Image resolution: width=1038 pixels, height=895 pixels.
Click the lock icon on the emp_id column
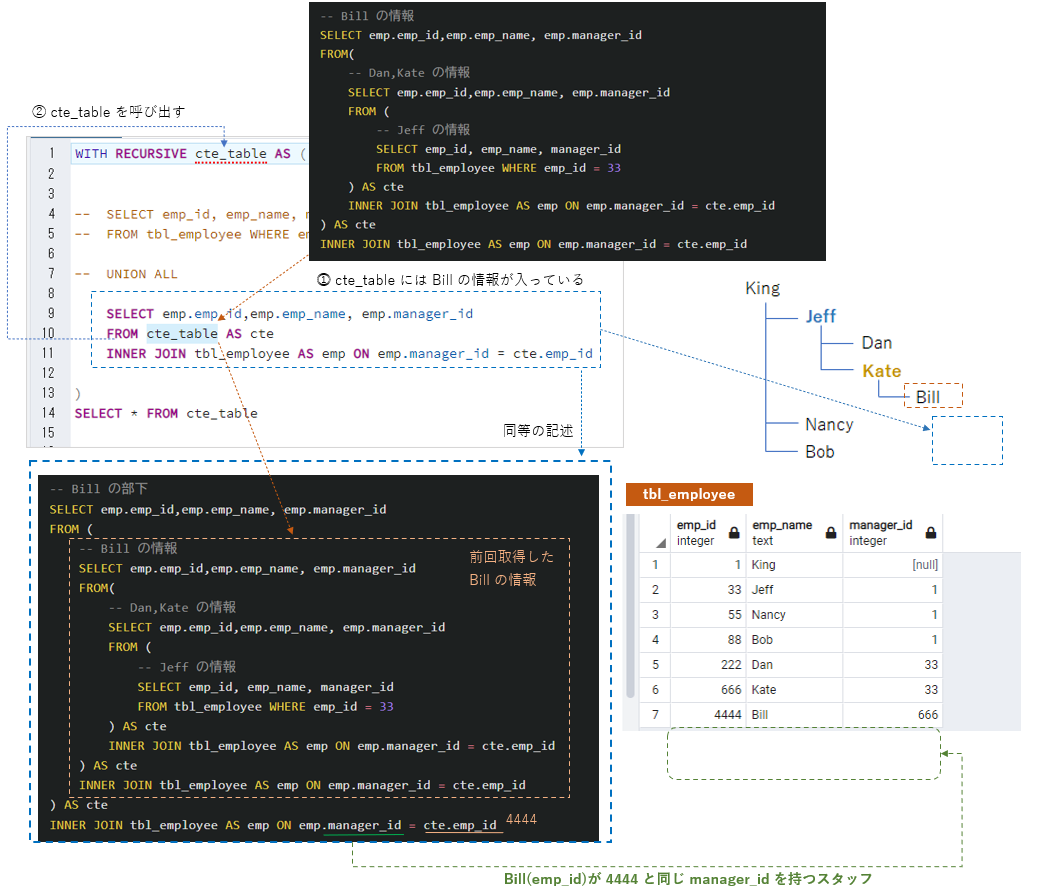click(x=733, y=532)
